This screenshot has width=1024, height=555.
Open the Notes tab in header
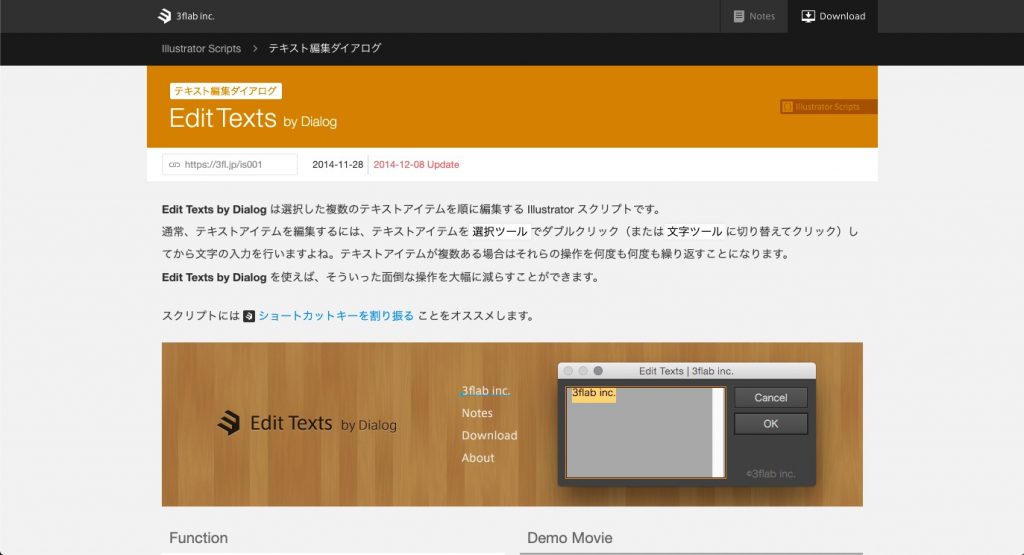click(754, 16)
